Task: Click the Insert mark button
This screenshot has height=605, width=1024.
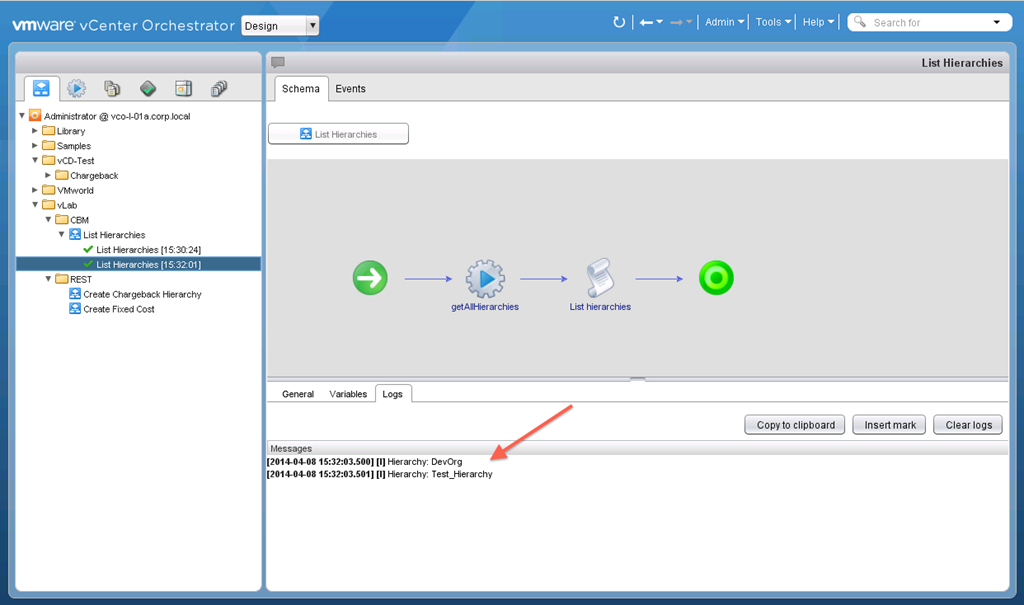Action: 889,425
